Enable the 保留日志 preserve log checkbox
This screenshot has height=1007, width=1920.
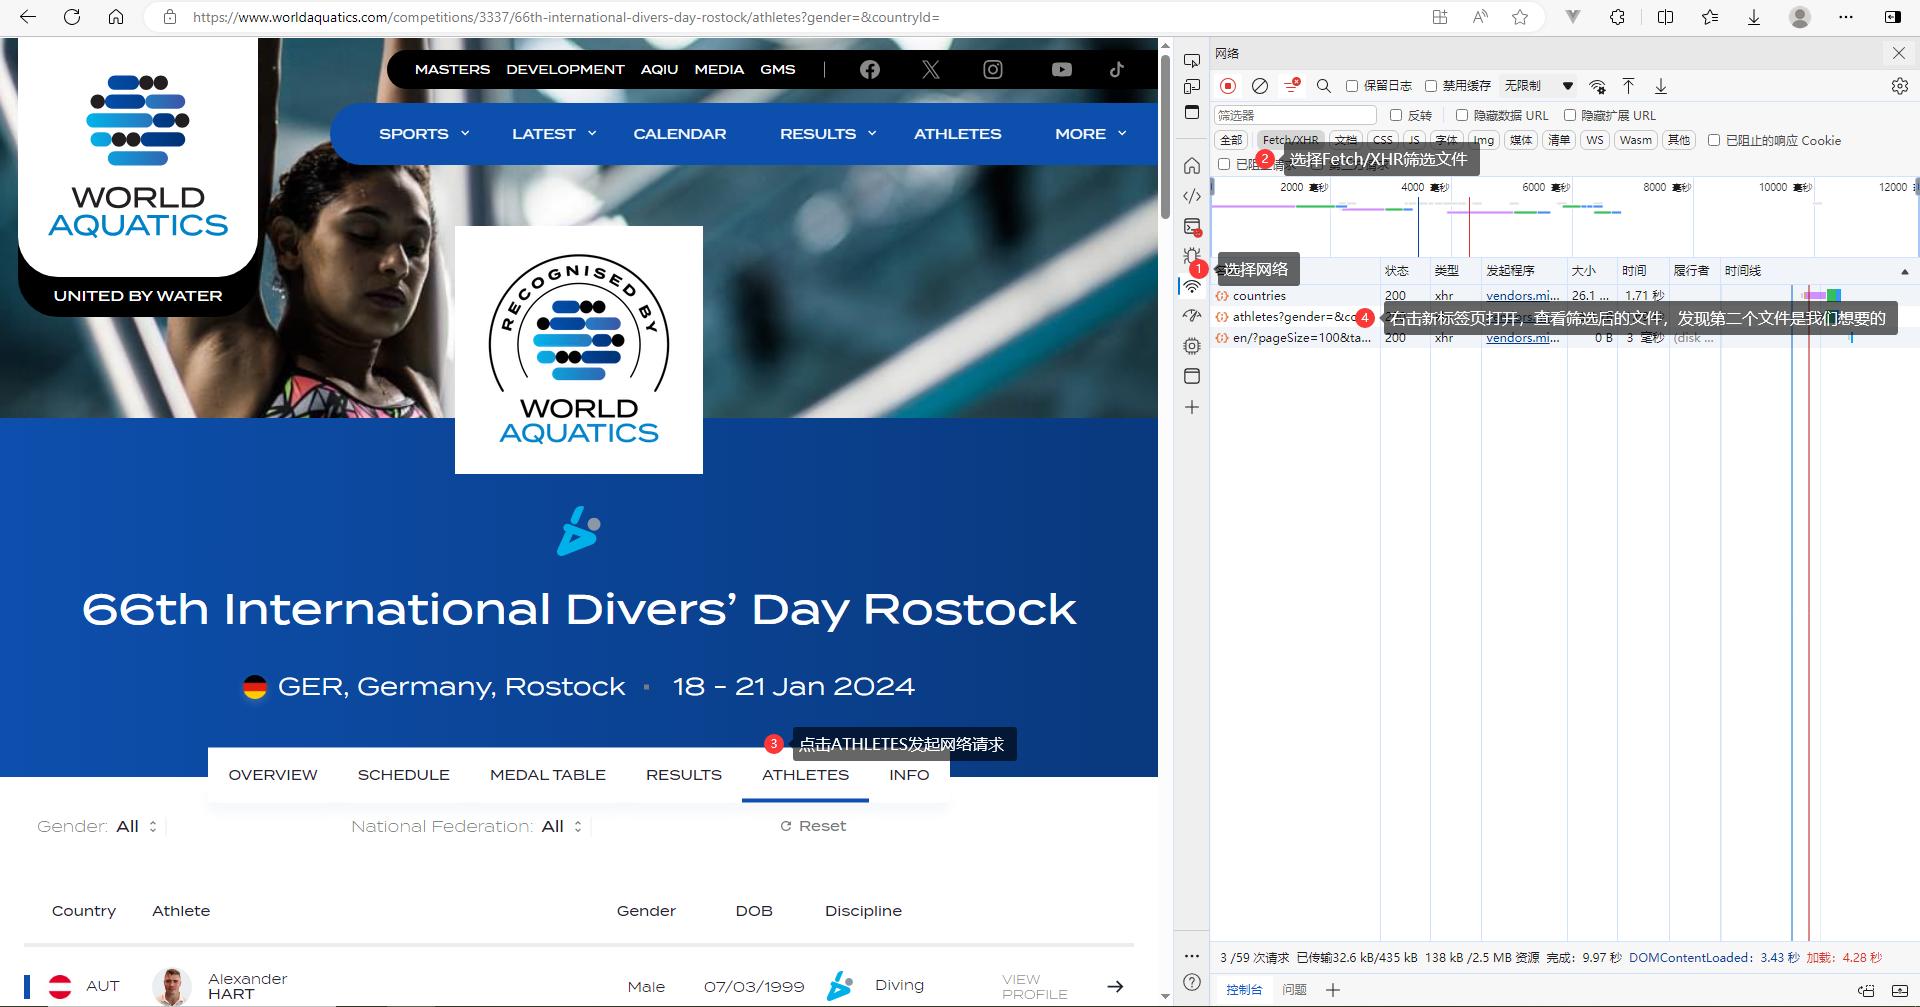[1352, 86]
